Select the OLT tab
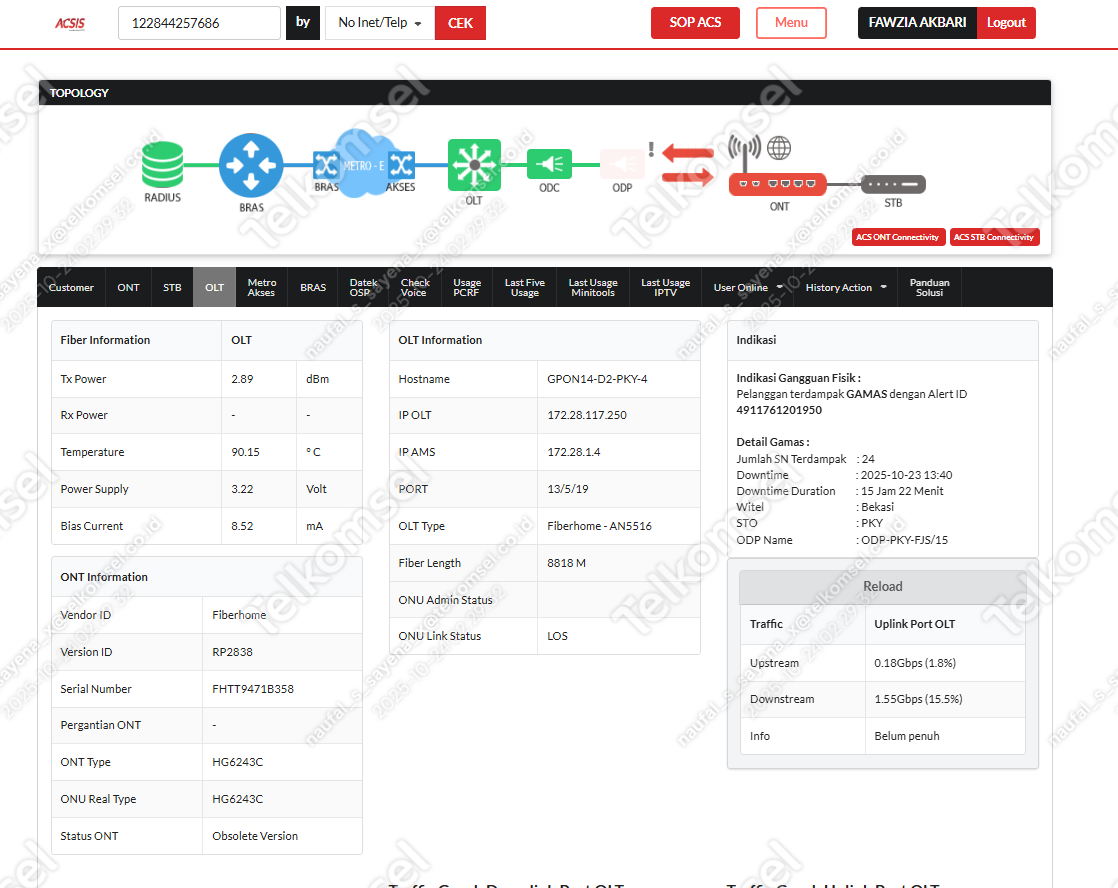 coord(215,287)
